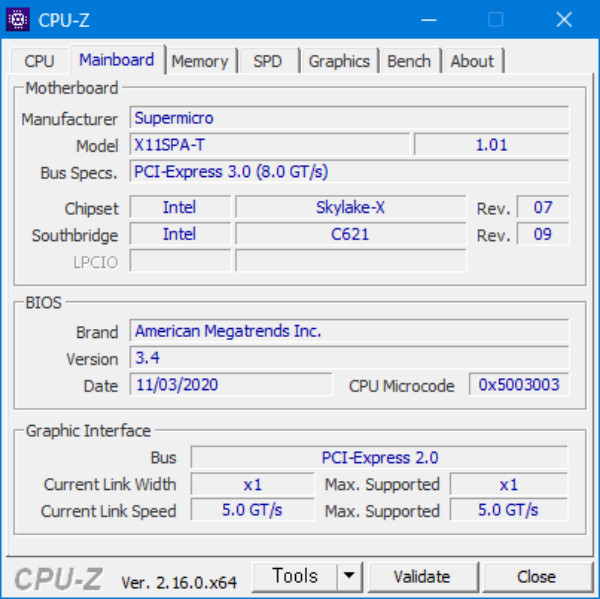Image resolution: width=600 pixels, height=599 pixels.
Task: Click the version text Ver. 2.16.0.x64
Action: point(179,583)
